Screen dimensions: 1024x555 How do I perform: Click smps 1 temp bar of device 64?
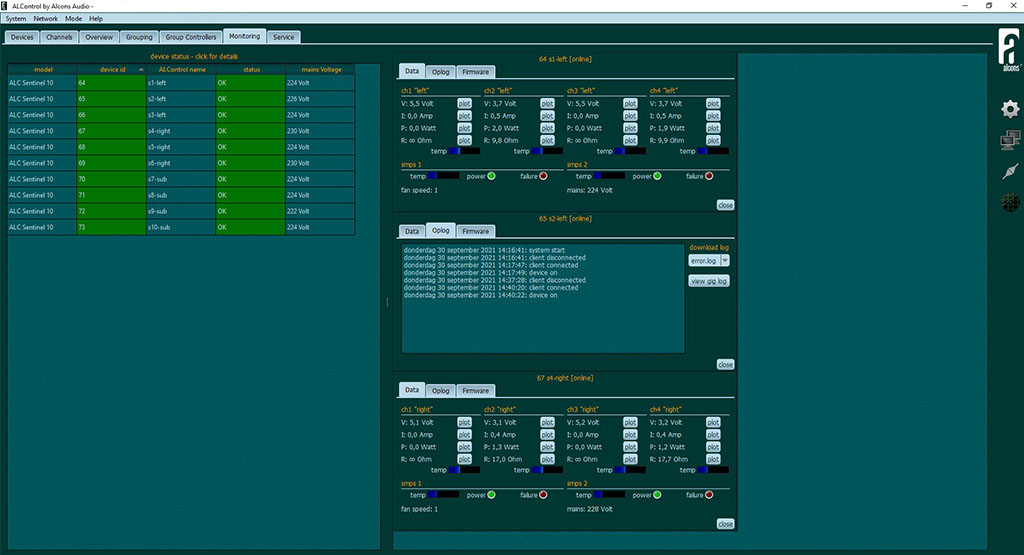[443, 176]
